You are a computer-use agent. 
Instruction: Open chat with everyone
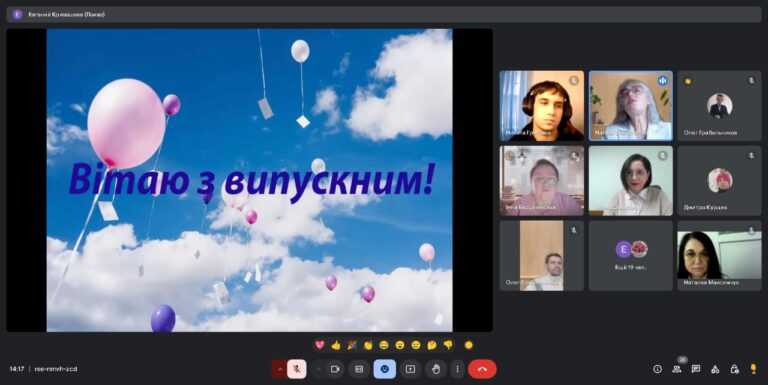(x=696, y=369)
